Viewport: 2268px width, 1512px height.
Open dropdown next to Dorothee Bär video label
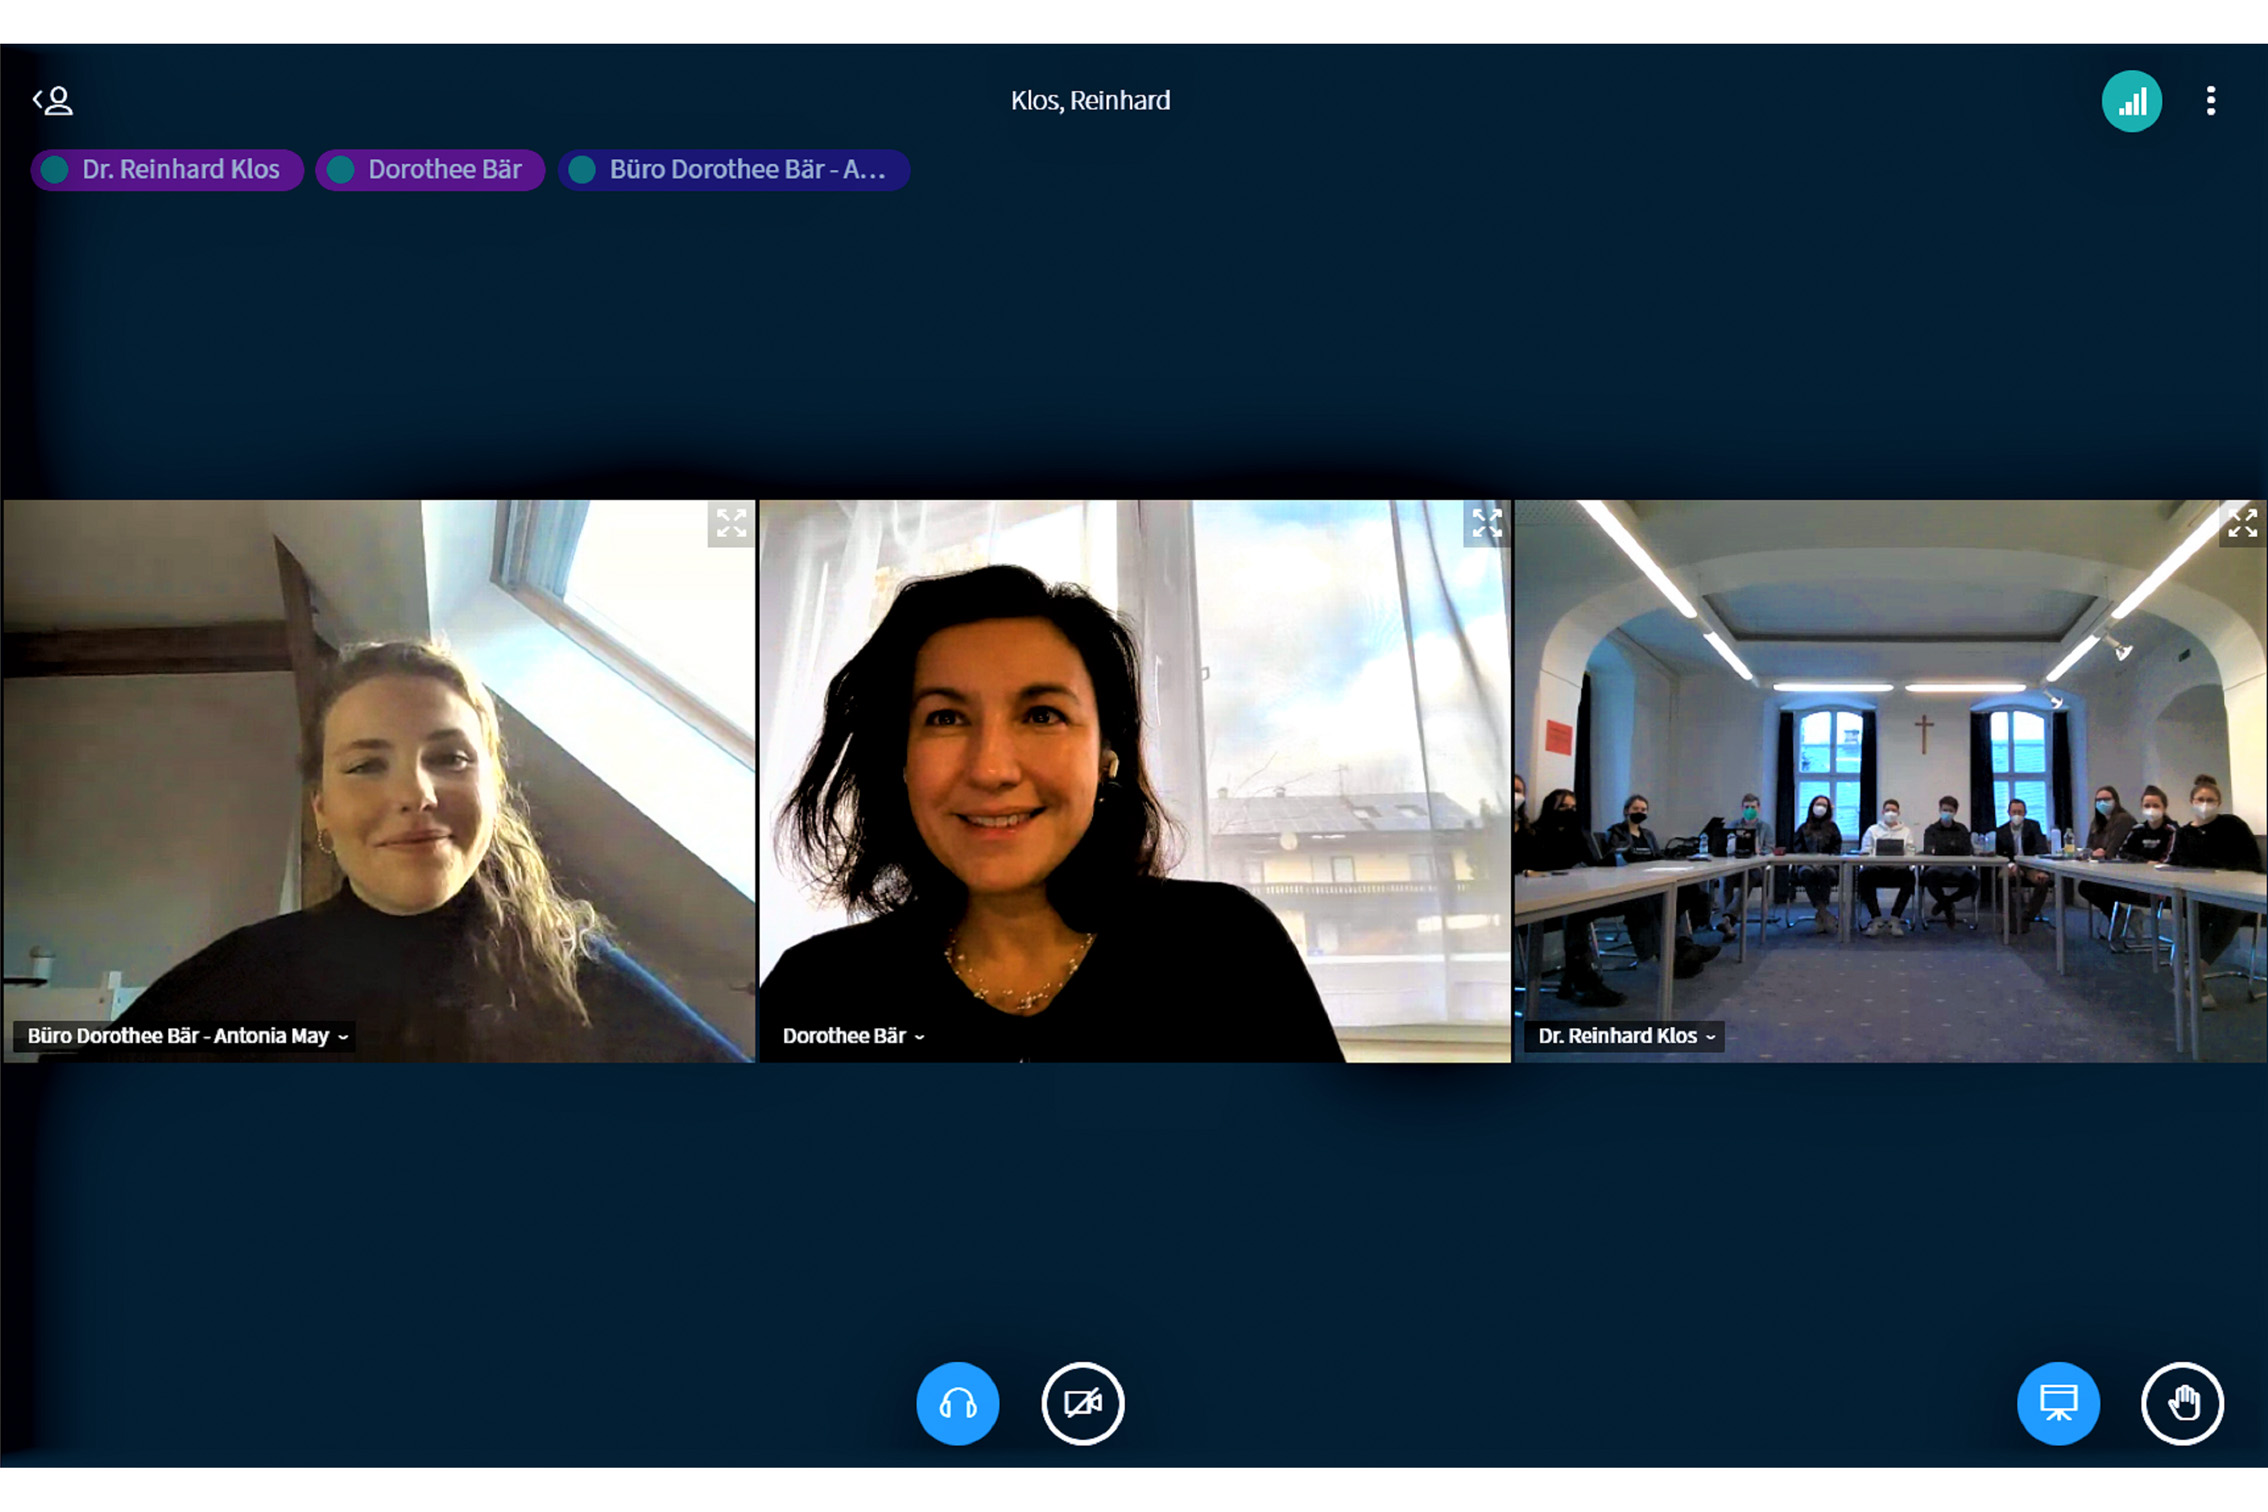tap(919, 1037)
